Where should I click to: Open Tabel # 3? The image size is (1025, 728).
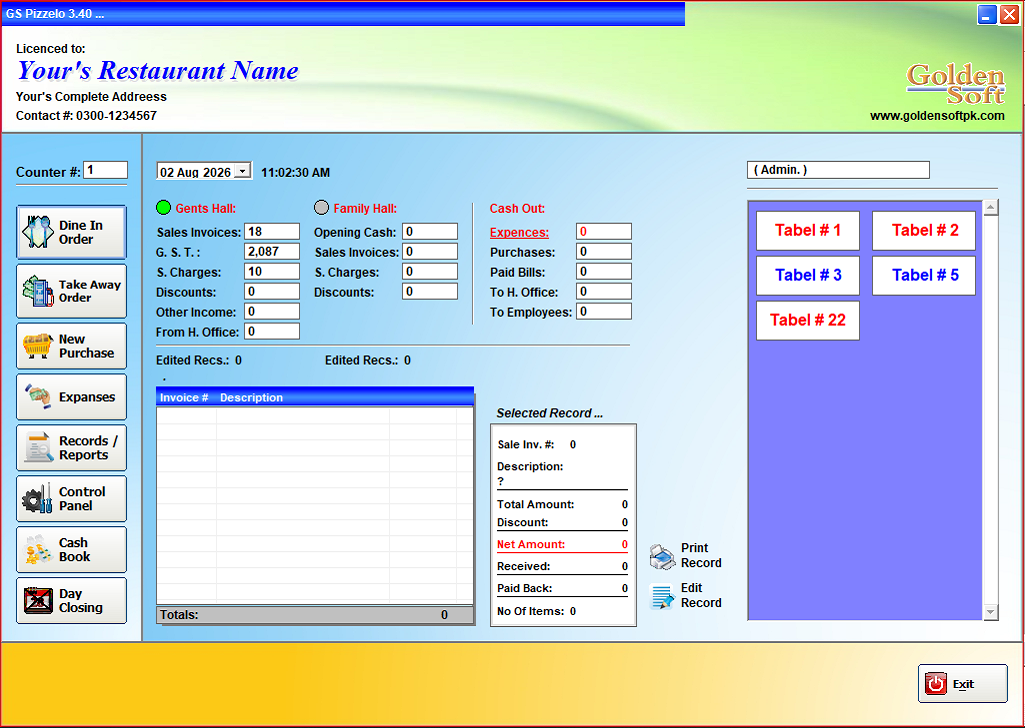(808, 275)
